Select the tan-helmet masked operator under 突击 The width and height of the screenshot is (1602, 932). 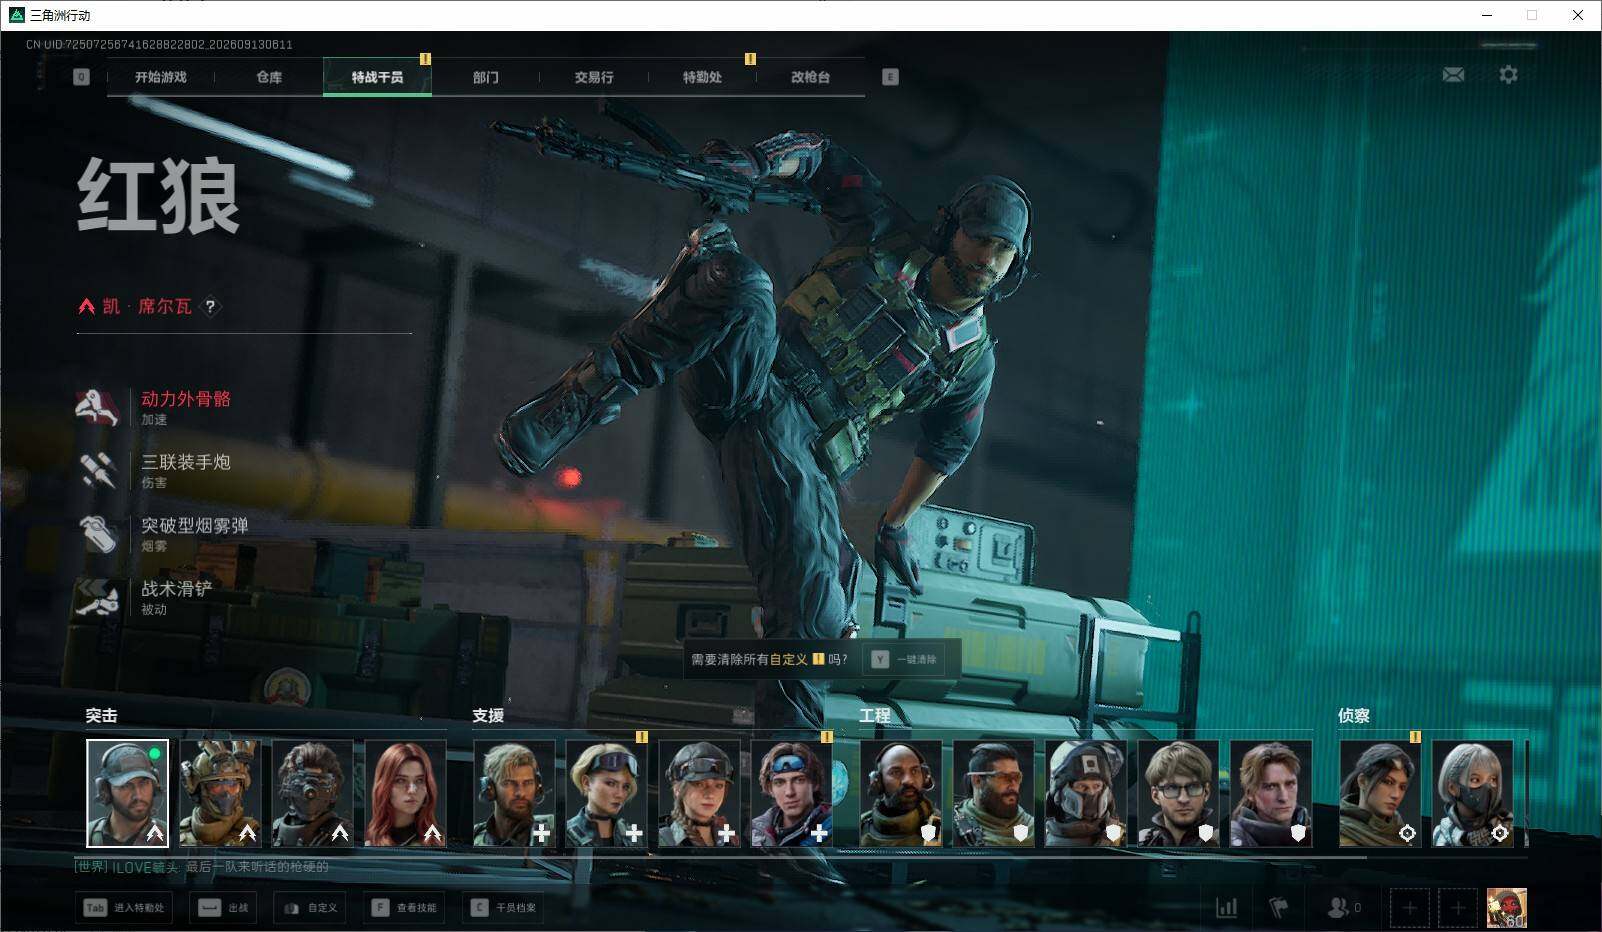[220, 793]
